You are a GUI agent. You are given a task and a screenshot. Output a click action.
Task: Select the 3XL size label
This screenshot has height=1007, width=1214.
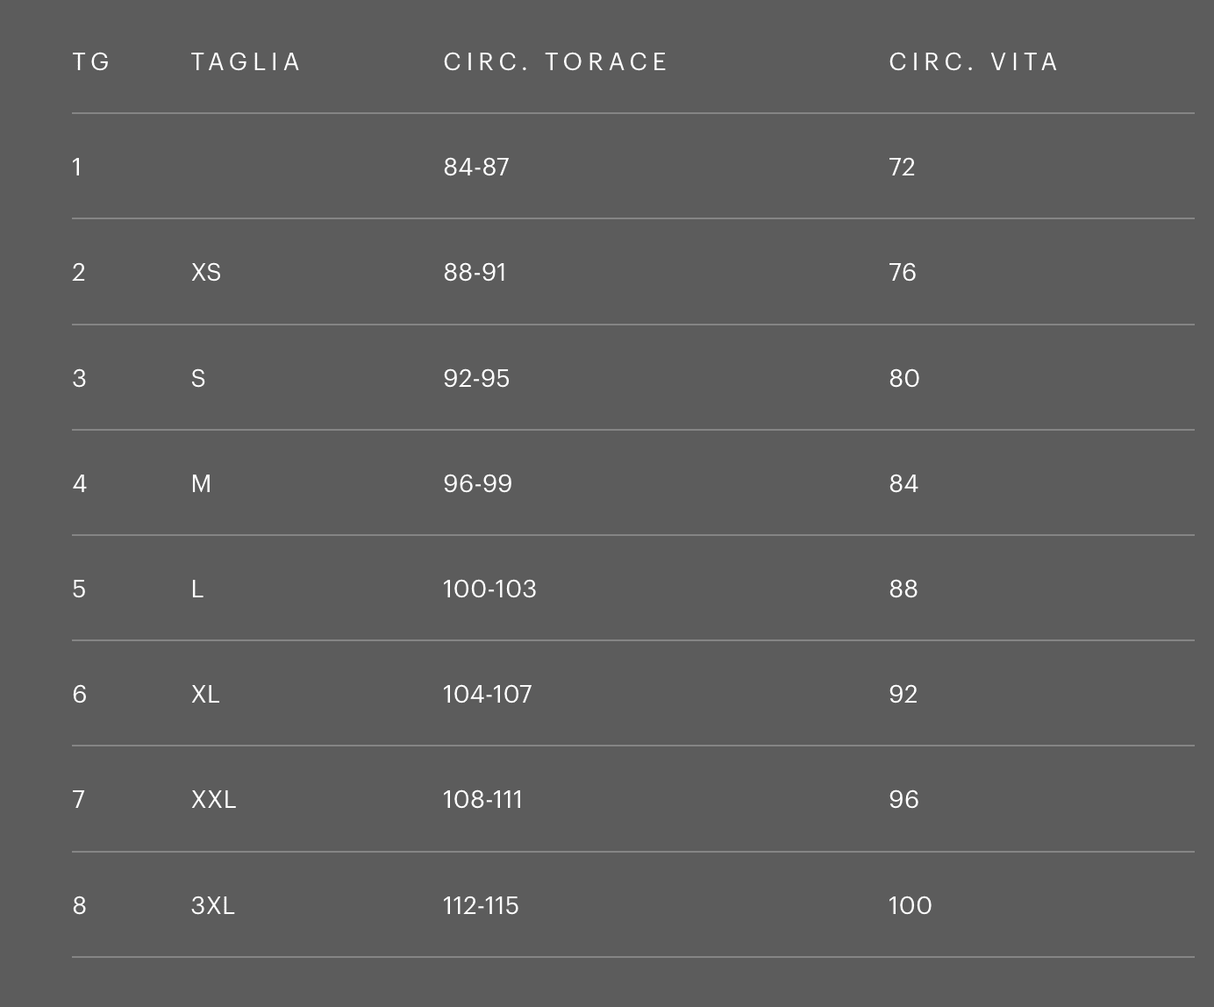click(x=213, y=906)
